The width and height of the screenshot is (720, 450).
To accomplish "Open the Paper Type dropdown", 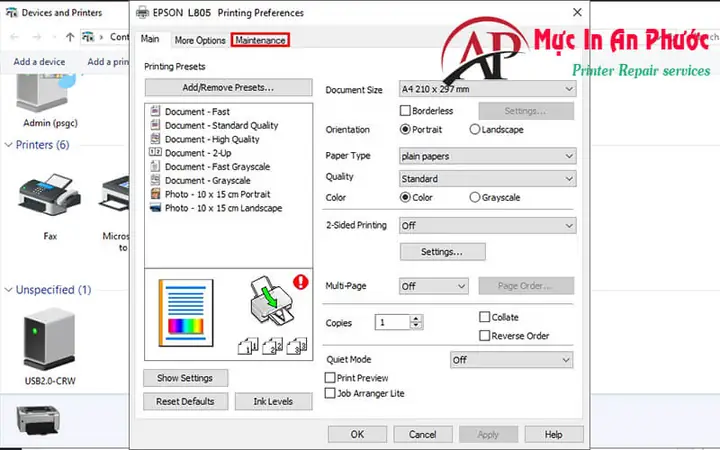I will (x=488, y=156).
